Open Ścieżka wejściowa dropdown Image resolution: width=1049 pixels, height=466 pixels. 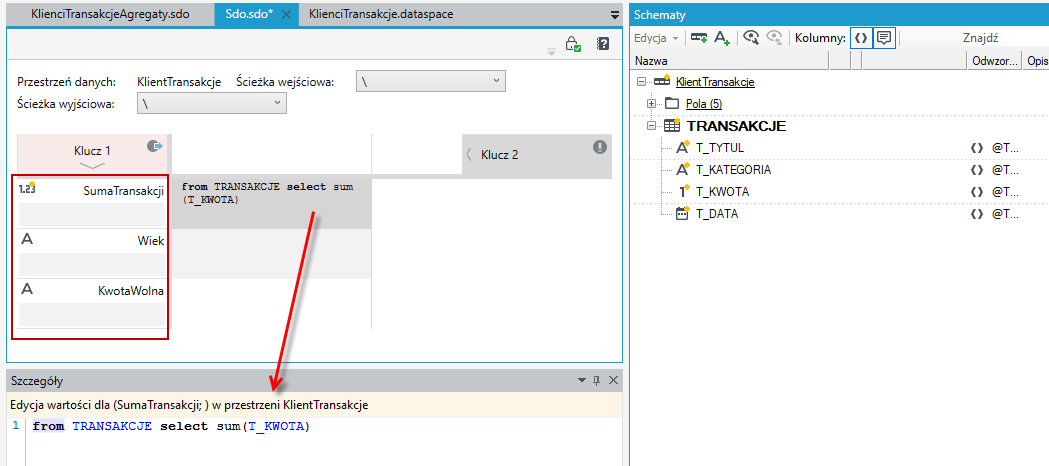431,81
